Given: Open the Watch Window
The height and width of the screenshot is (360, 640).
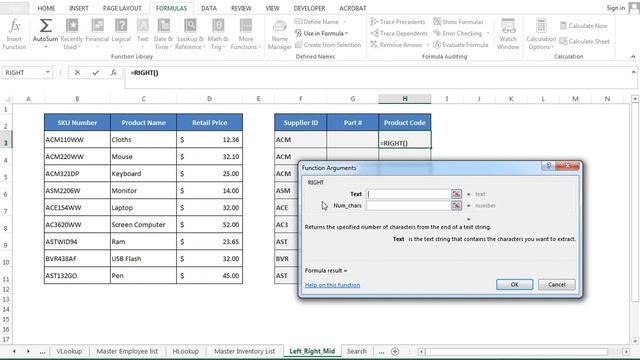Looking at the screenshot, I should coord(508,34).
